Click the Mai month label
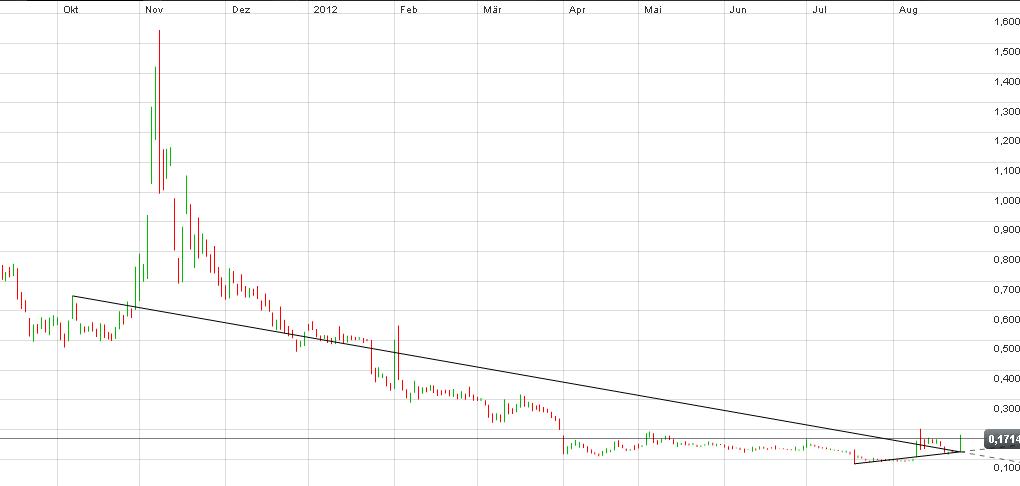This screenshot has width=1020, height=486. (x=654, y=9)
